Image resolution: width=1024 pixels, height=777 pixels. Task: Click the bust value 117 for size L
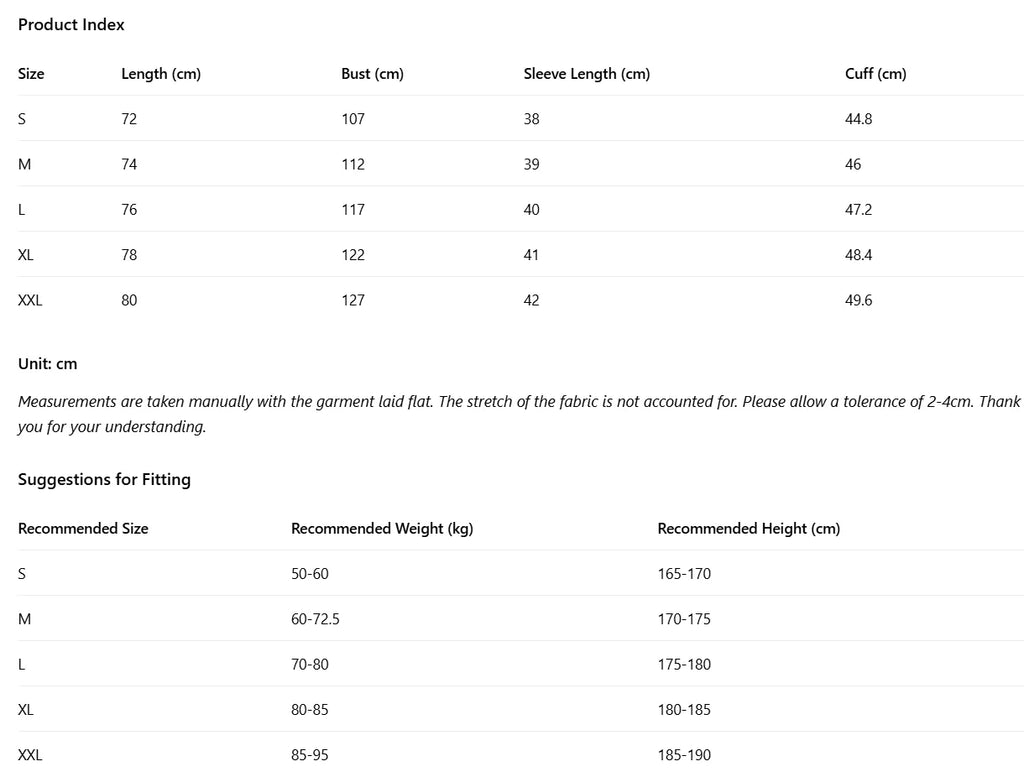point(353,210)
